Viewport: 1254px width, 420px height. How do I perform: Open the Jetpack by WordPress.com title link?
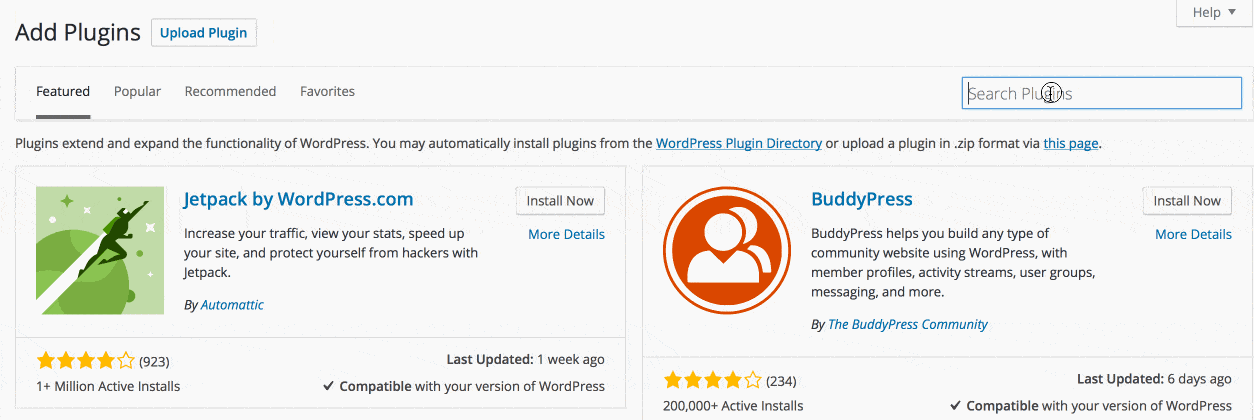(298, 199)
